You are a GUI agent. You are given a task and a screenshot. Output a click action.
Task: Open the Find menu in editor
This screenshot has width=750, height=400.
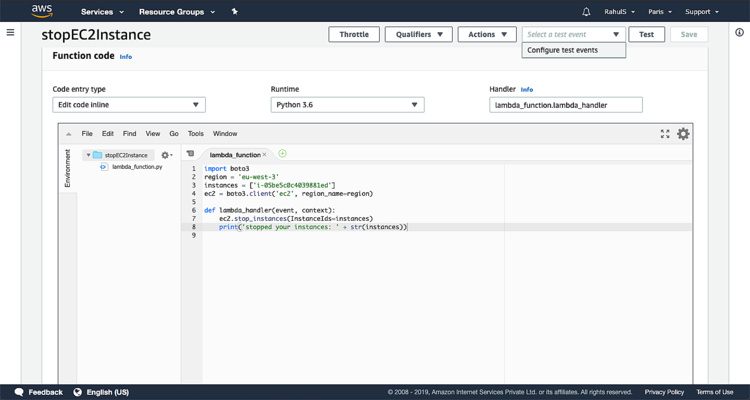[x=130, y=133]
